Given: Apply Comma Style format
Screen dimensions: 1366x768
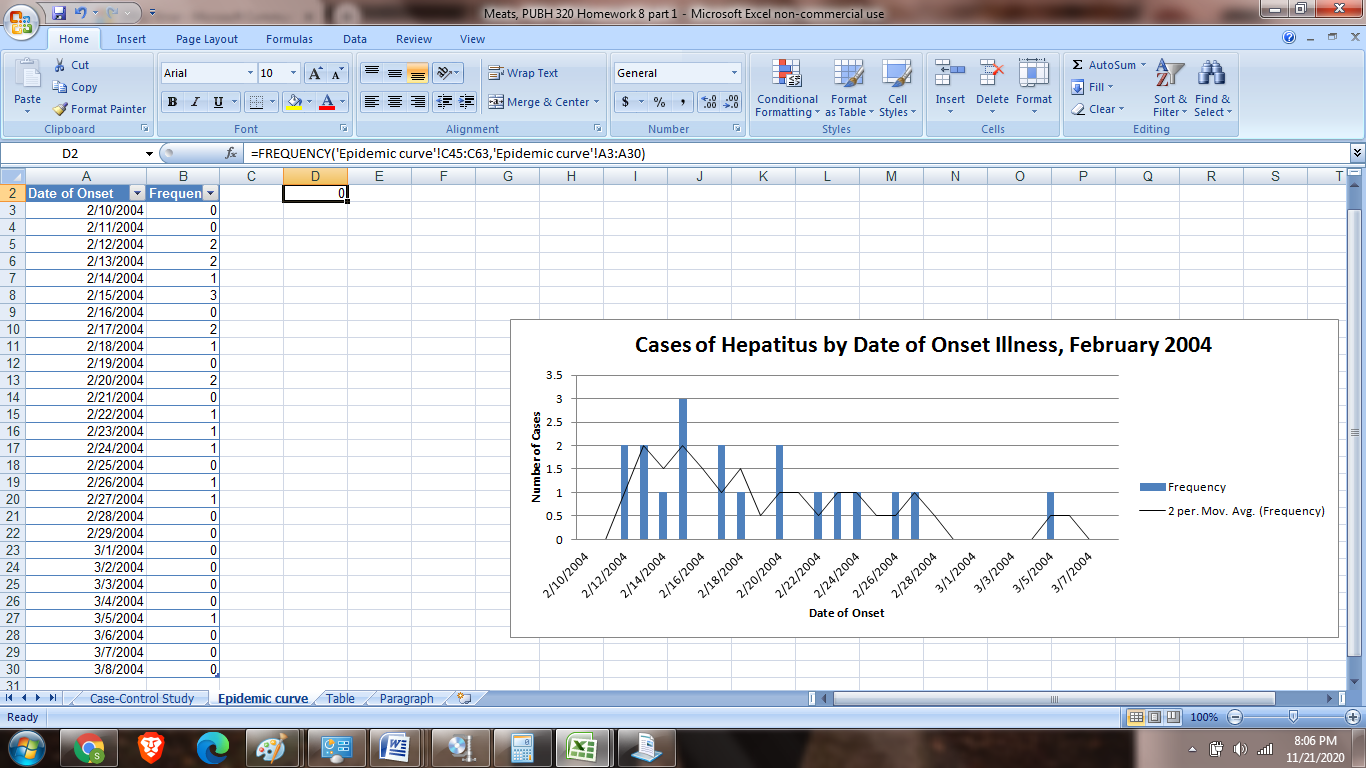Looking at the screenshot, I should click(683, 102).
